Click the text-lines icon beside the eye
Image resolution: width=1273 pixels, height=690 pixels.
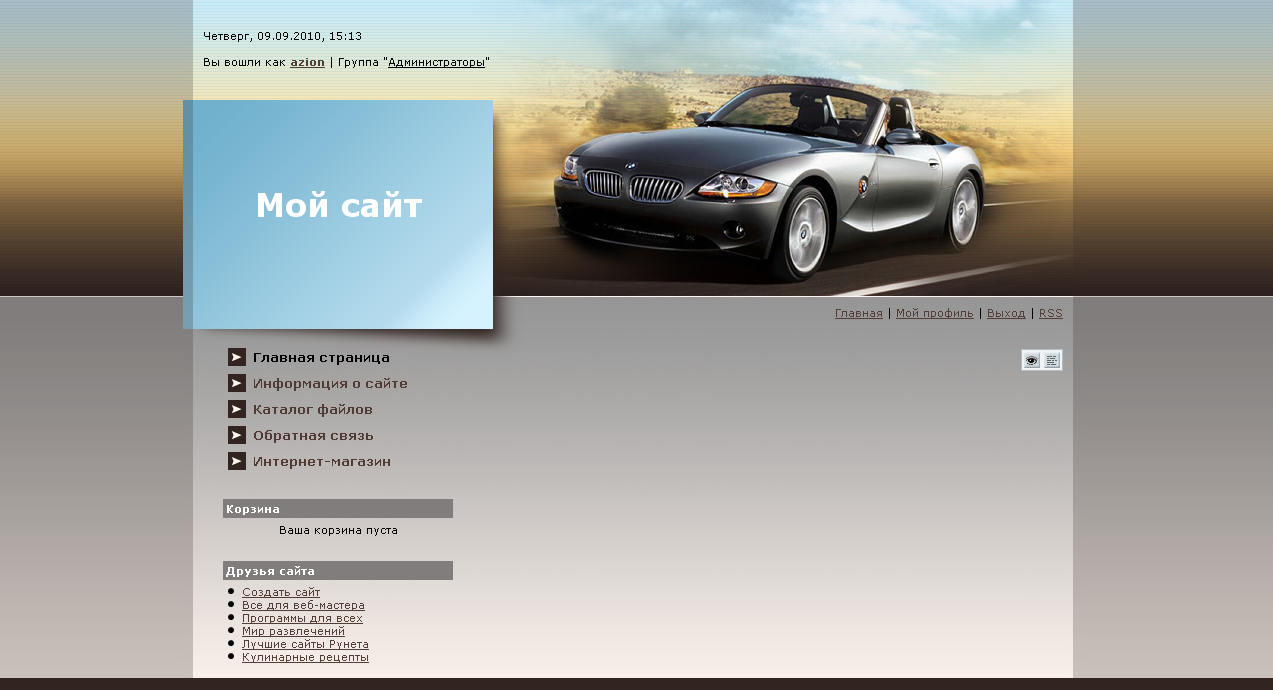[1052, 360]
